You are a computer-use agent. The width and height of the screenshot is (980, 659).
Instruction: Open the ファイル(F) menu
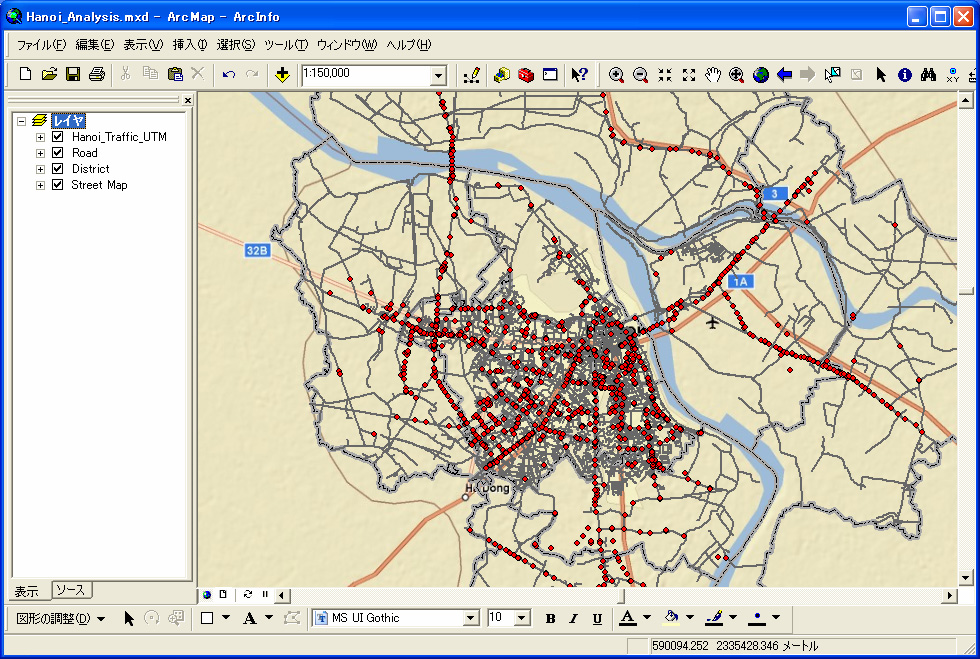[41, 45]
